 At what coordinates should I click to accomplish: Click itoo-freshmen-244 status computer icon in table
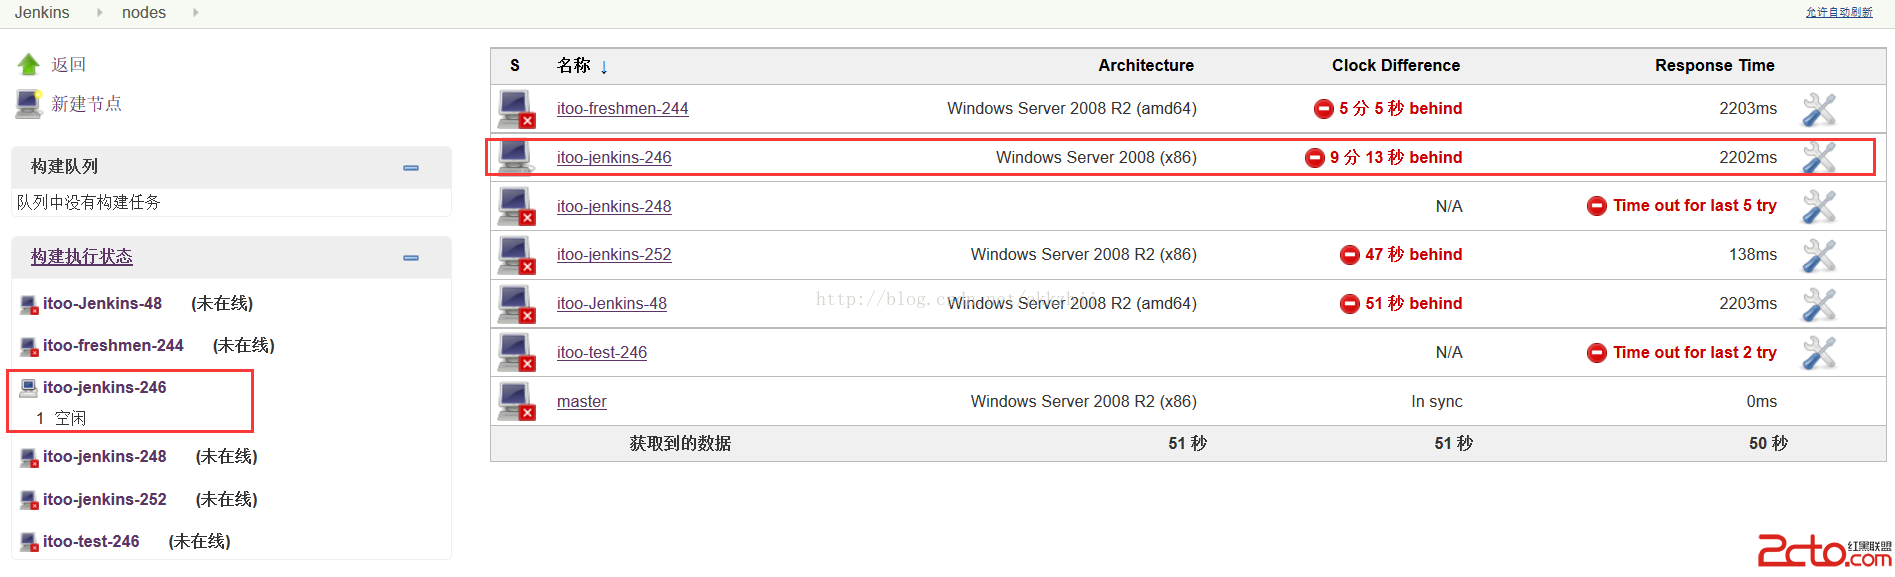[517, 109]
